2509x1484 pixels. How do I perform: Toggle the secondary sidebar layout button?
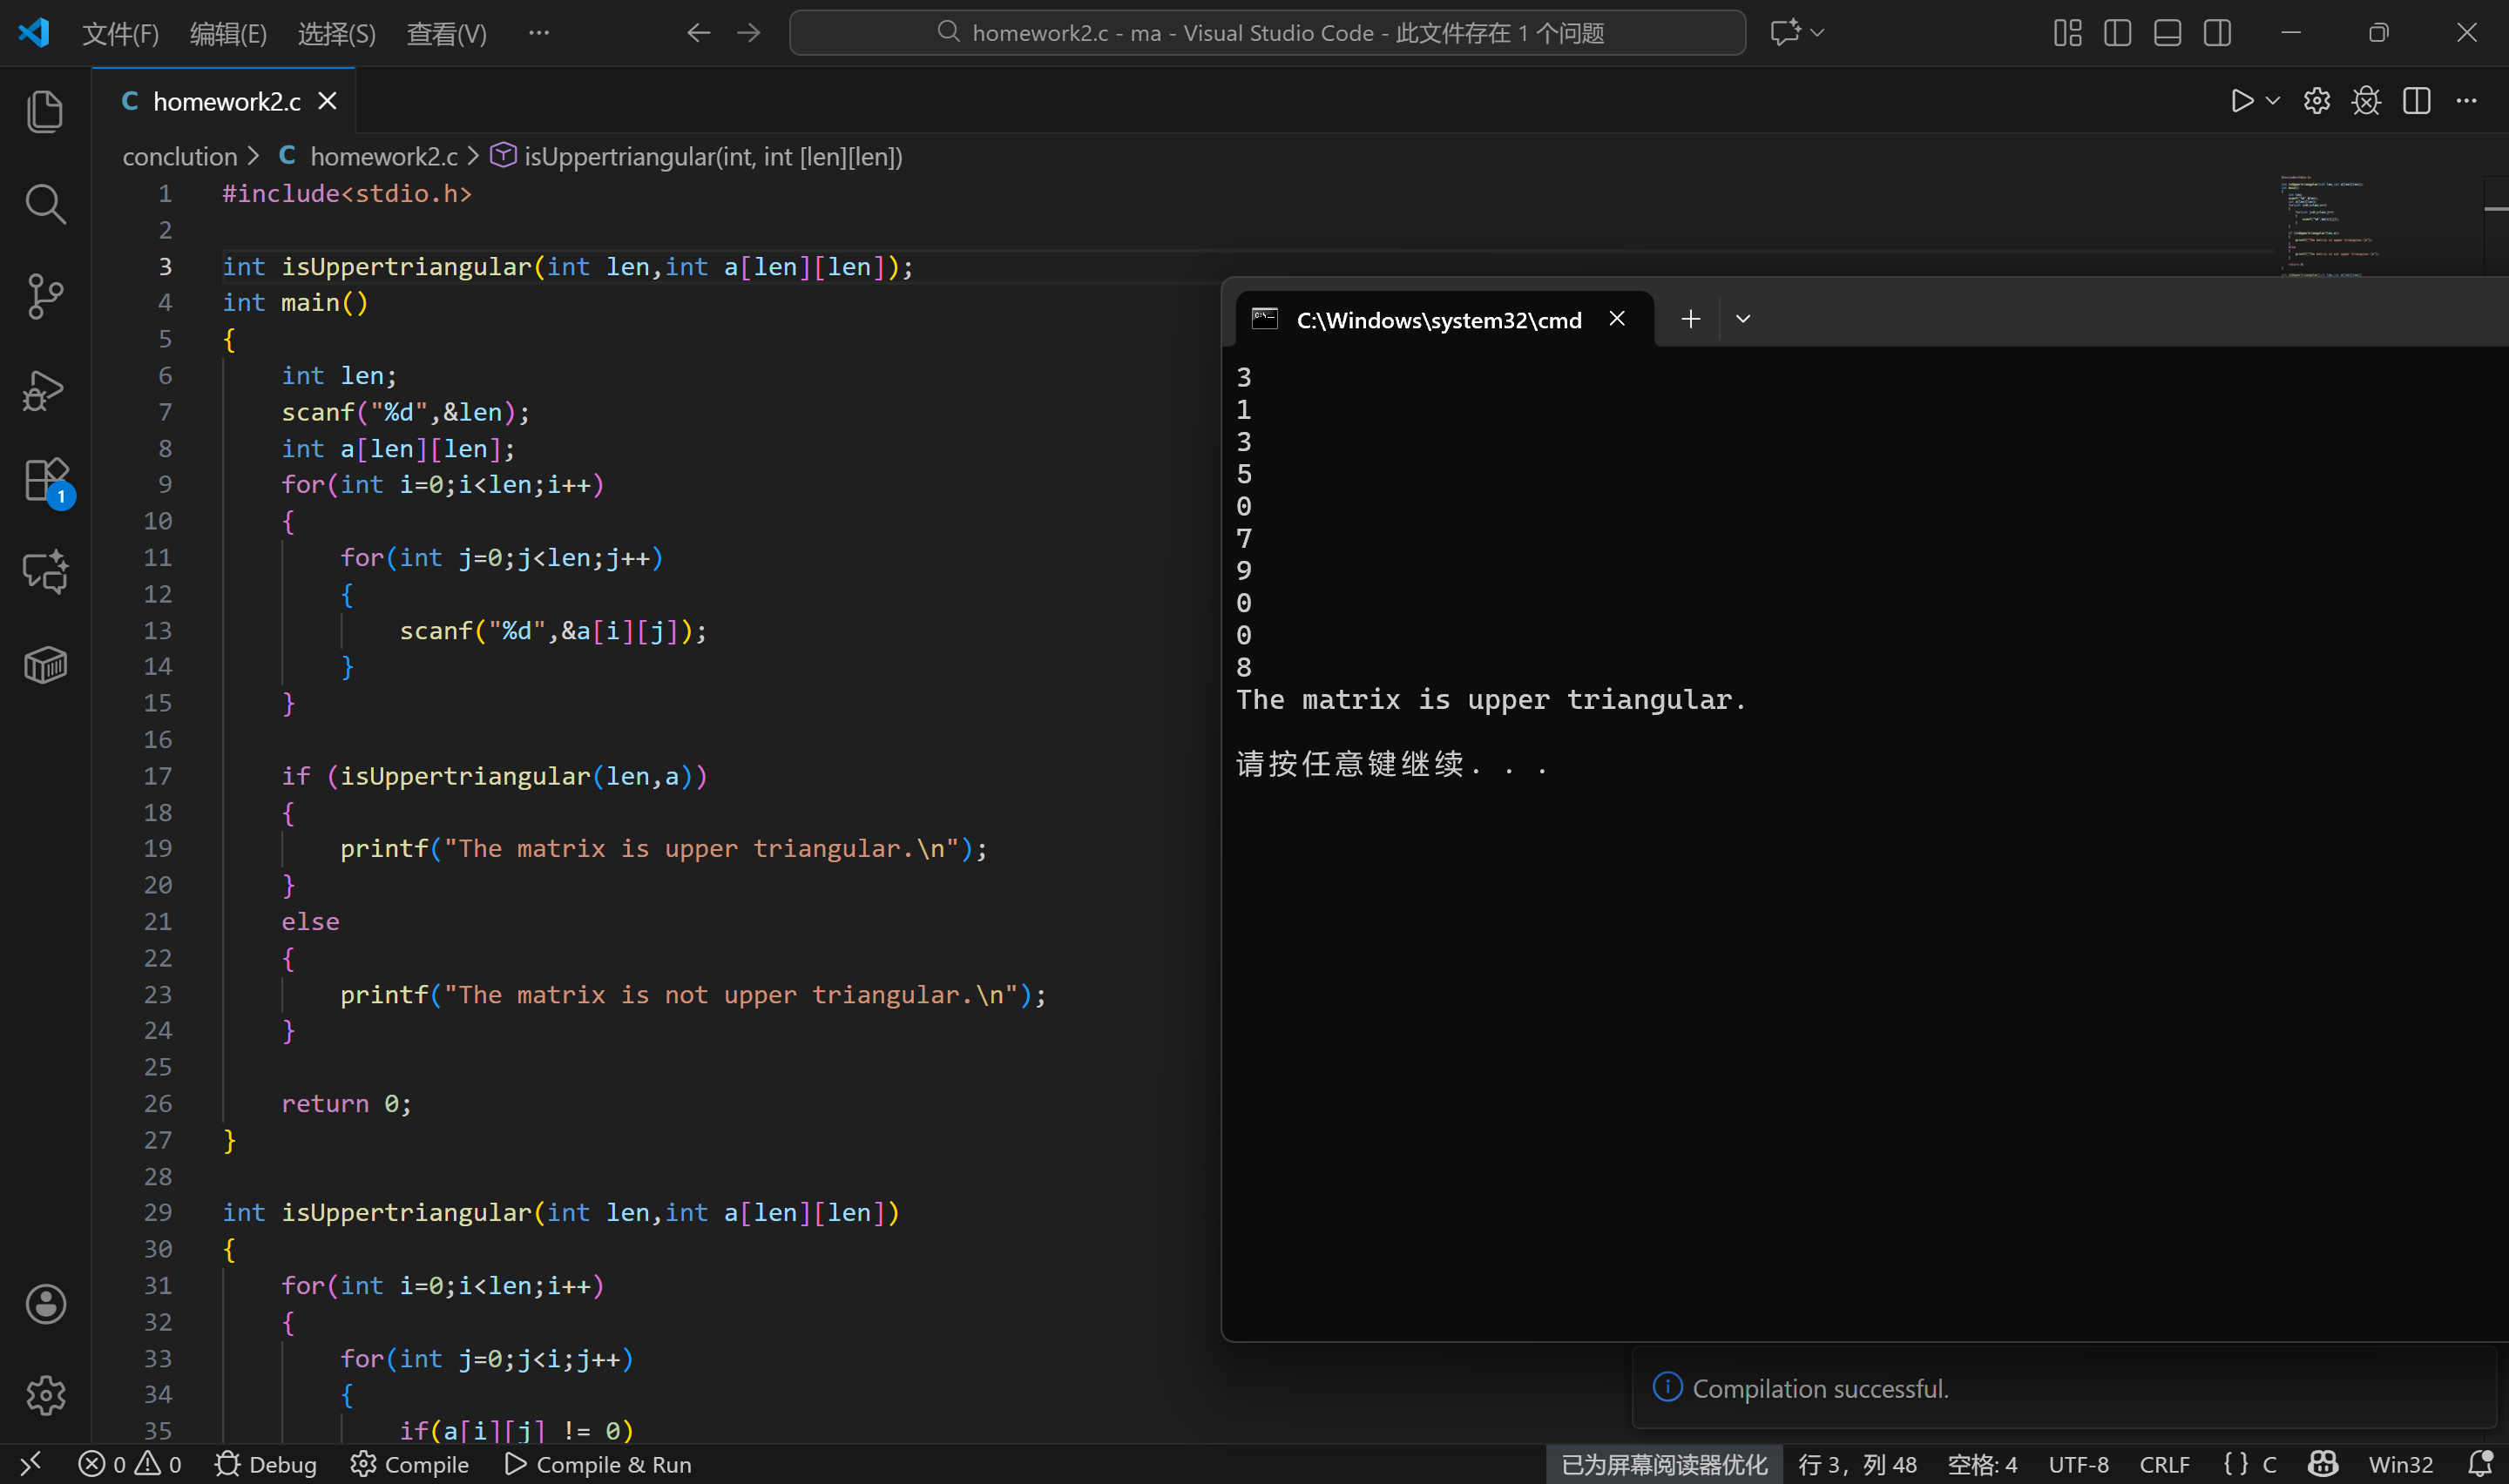click(x=2217, y=33)
